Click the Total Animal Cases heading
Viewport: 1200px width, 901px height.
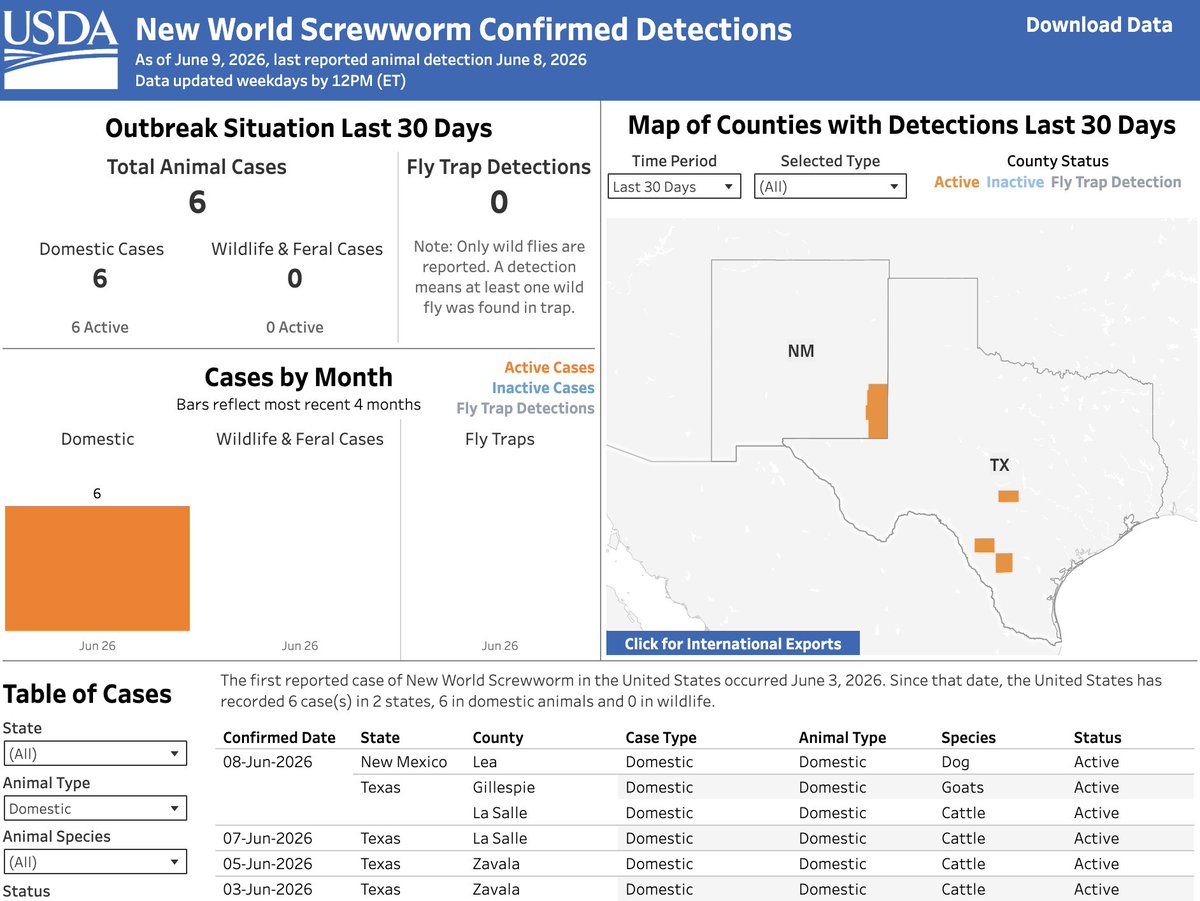click(197, 167)
